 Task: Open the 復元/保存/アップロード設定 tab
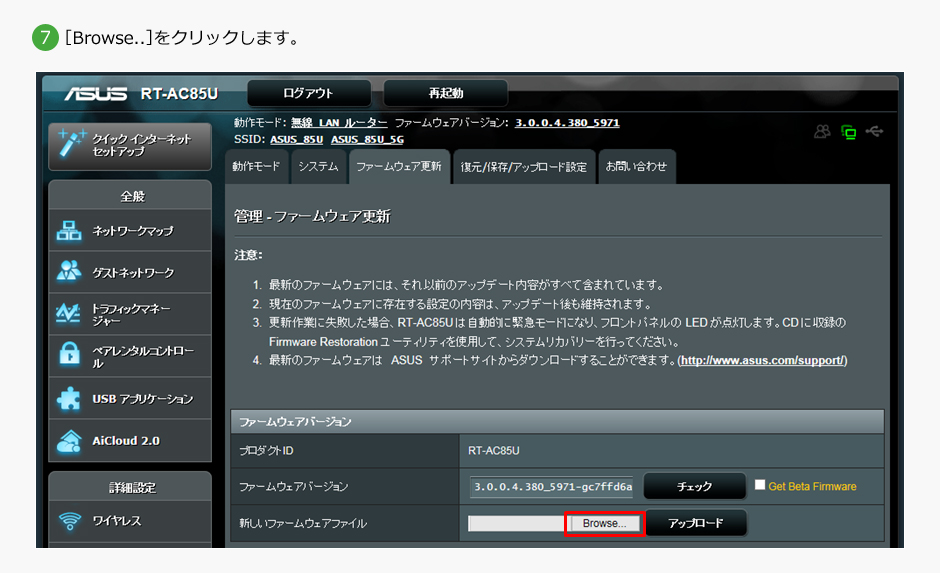[x=523, y=167]
